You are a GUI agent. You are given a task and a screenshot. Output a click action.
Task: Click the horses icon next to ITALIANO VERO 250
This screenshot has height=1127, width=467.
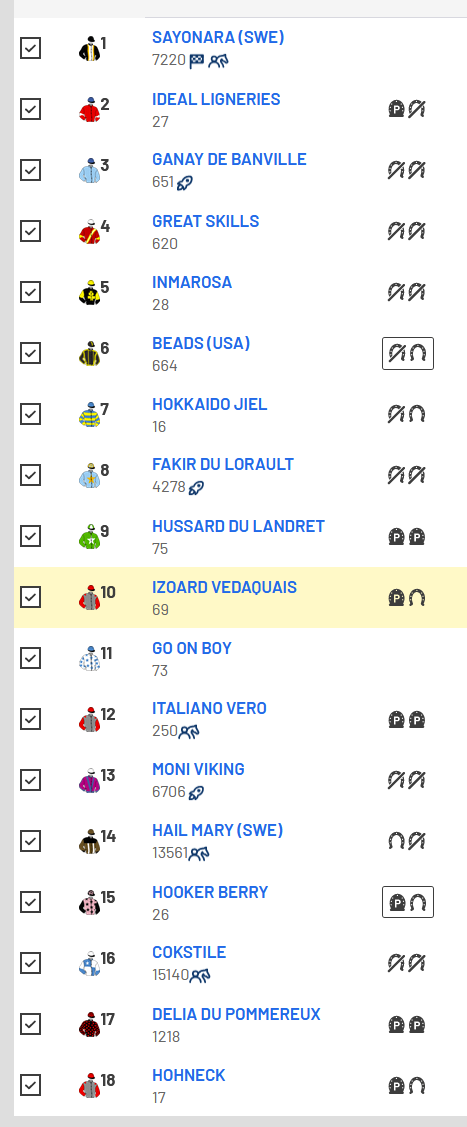[x=189, y=732]
